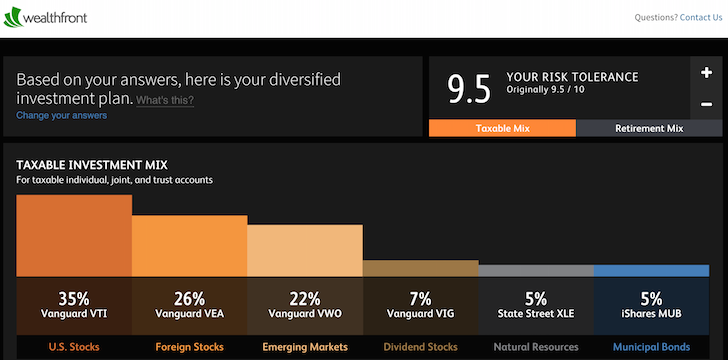Click the 26% Vanguard VEA tile
The image size is (728, 360).
[189, 306]
